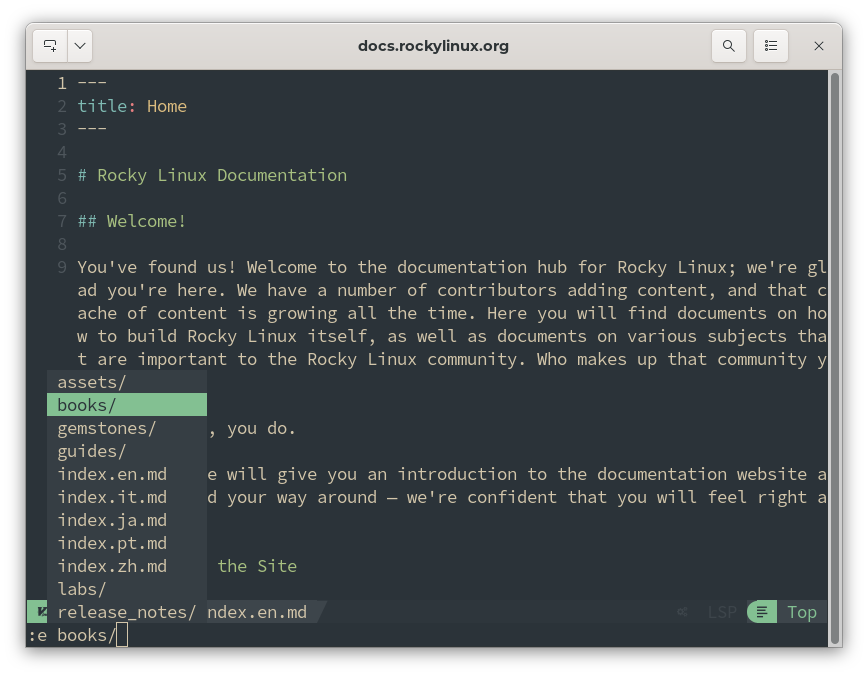Close the docs.rockylinux.org window
The image size is (868, 676).
click(x=819, y=46)
